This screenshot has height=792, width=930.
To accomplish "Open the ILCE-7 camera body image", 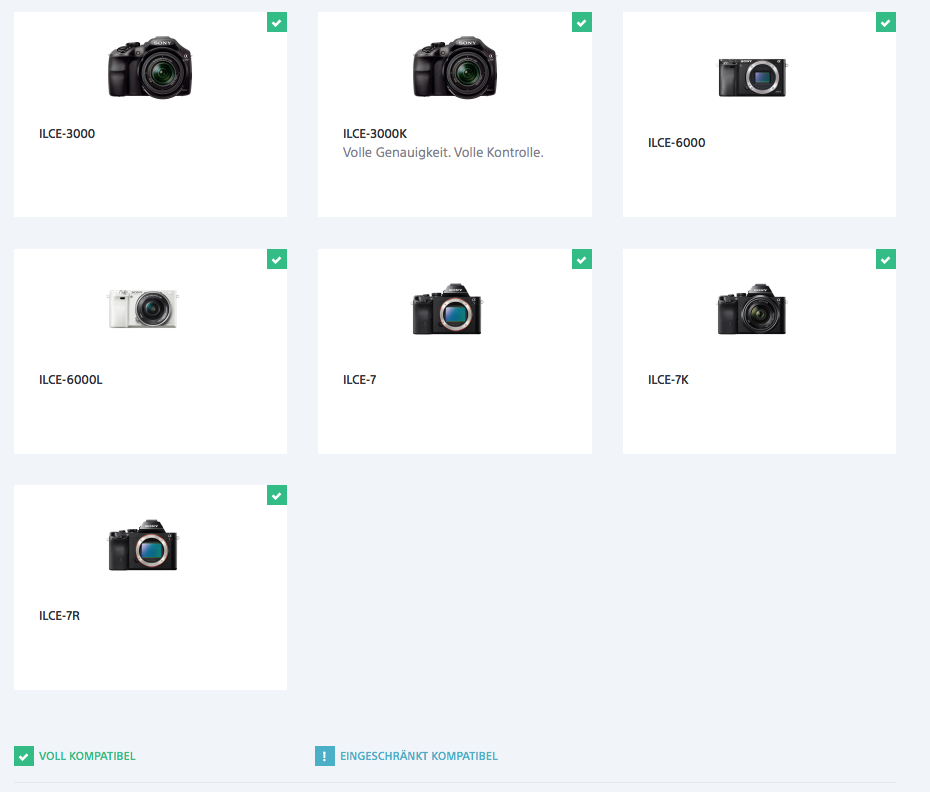I will click(447, 310).
